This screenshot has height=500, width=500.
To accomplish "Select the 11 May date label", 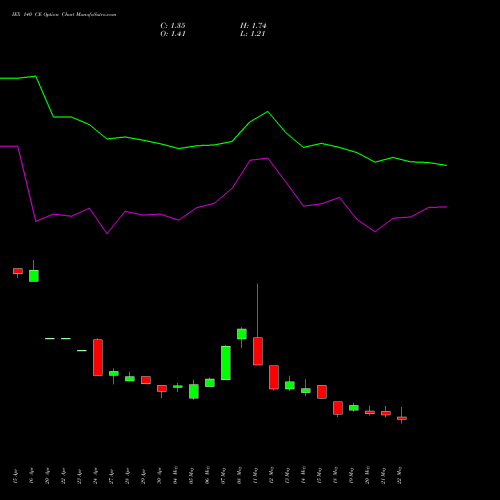I will pos(255,475).
